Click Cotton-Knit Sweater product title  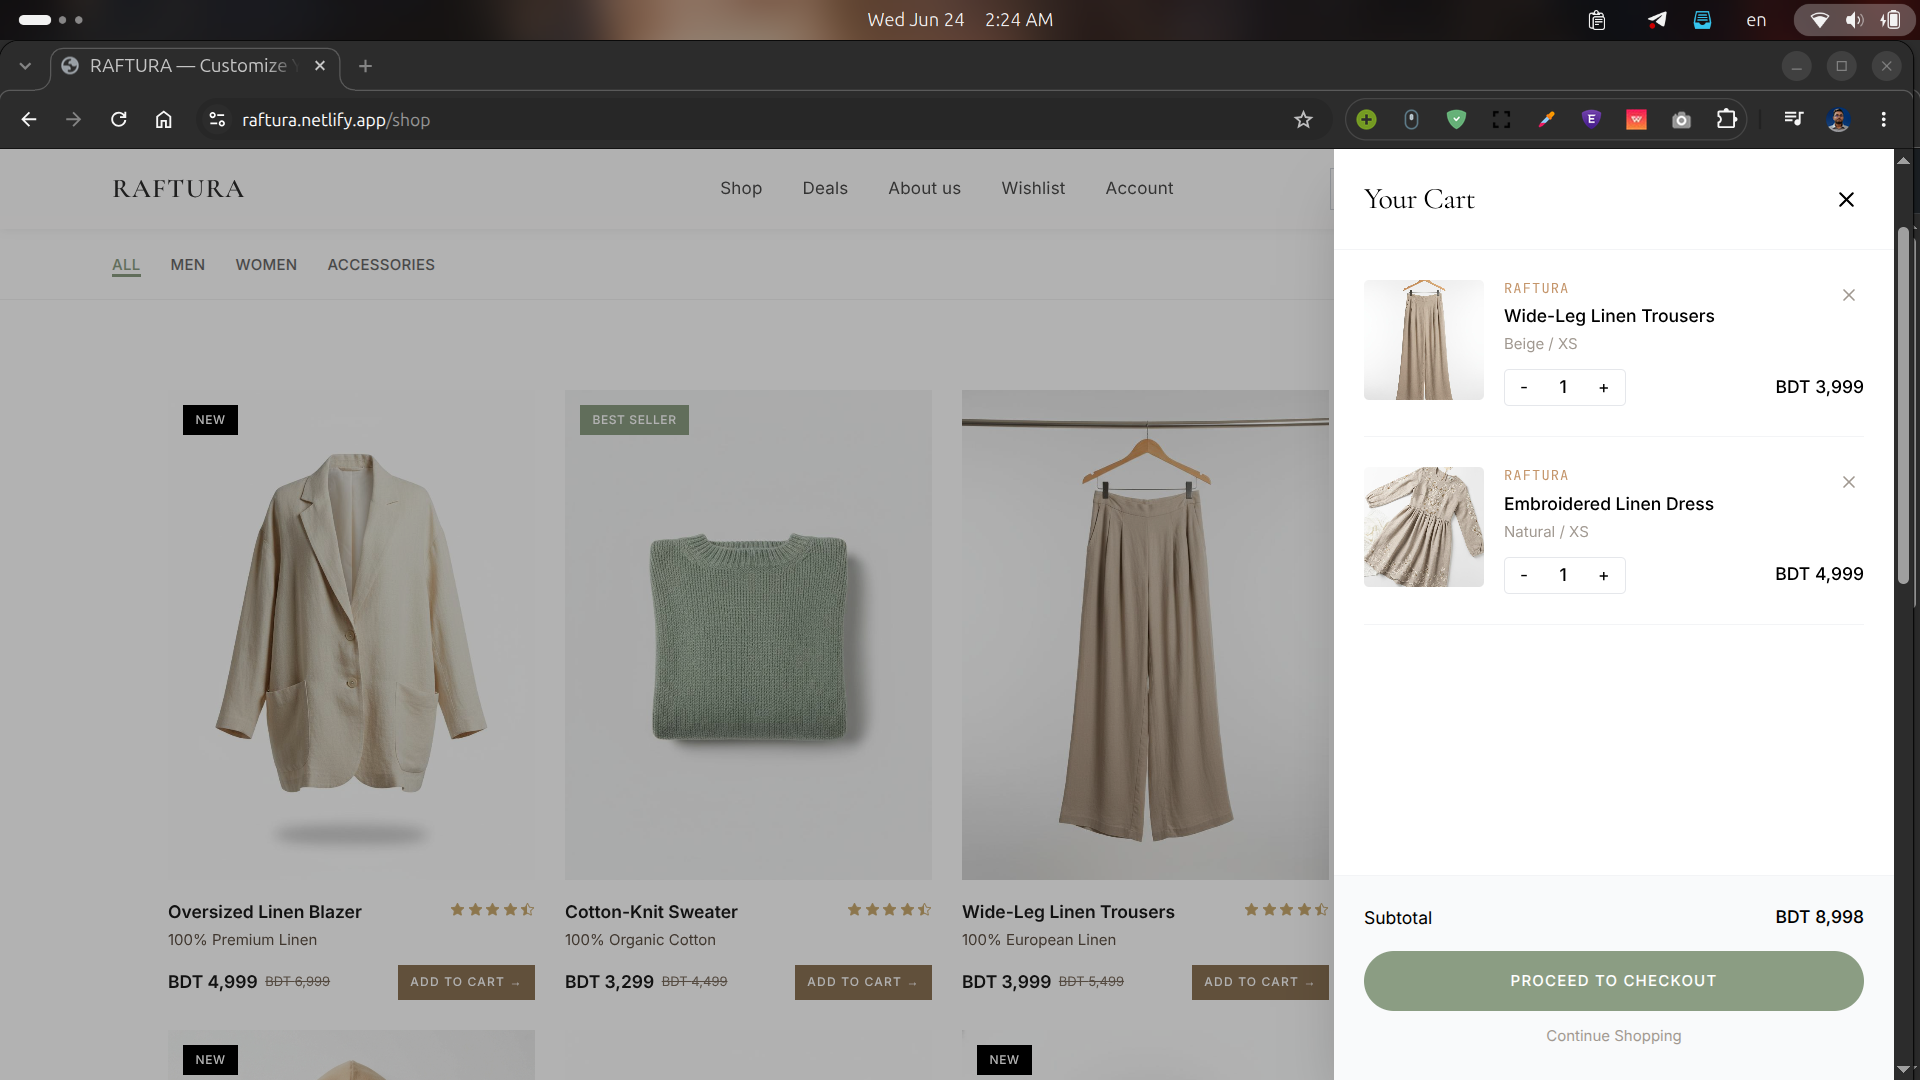(x=651, y=912)
